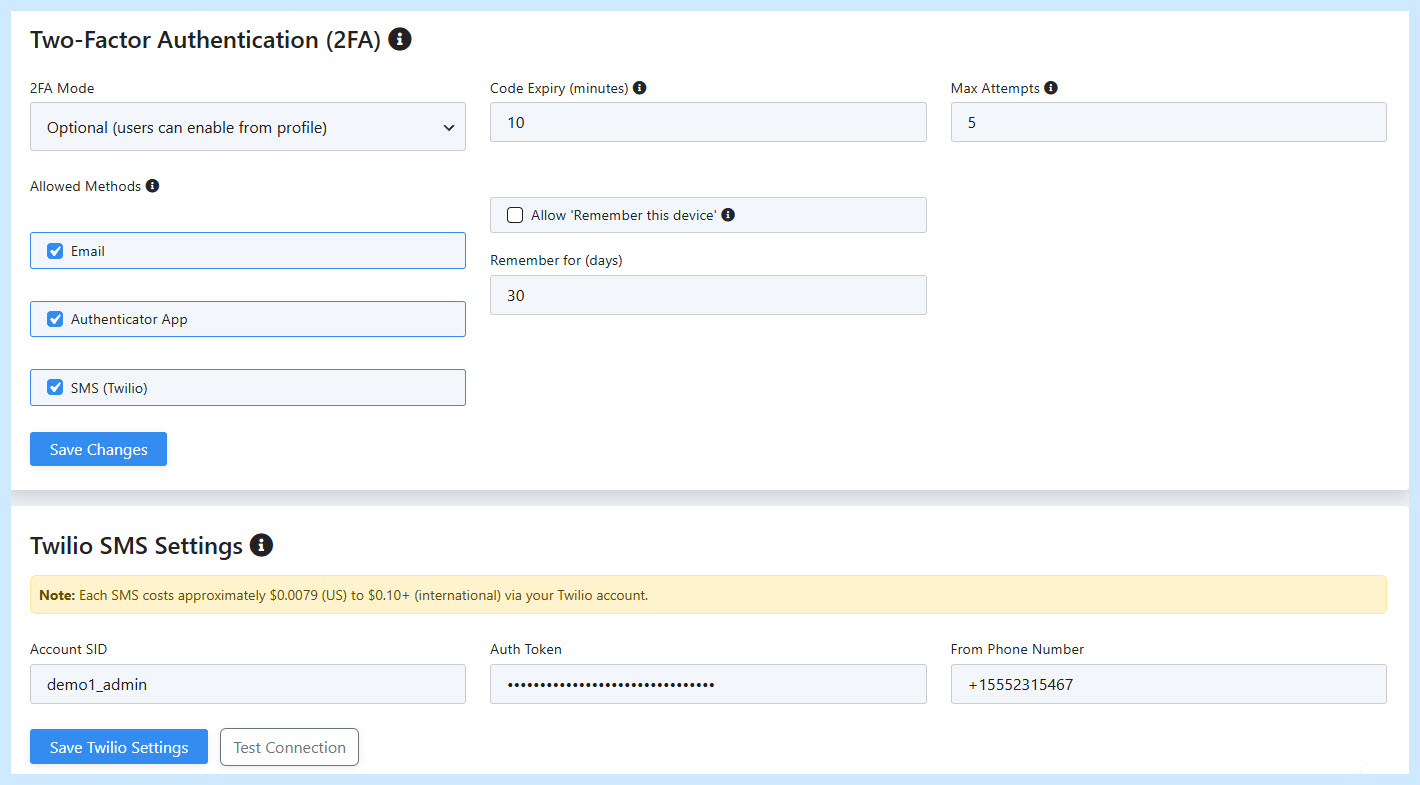
Task: Uncheck the Authenticator App checkbox
Action: pos(56,319)
